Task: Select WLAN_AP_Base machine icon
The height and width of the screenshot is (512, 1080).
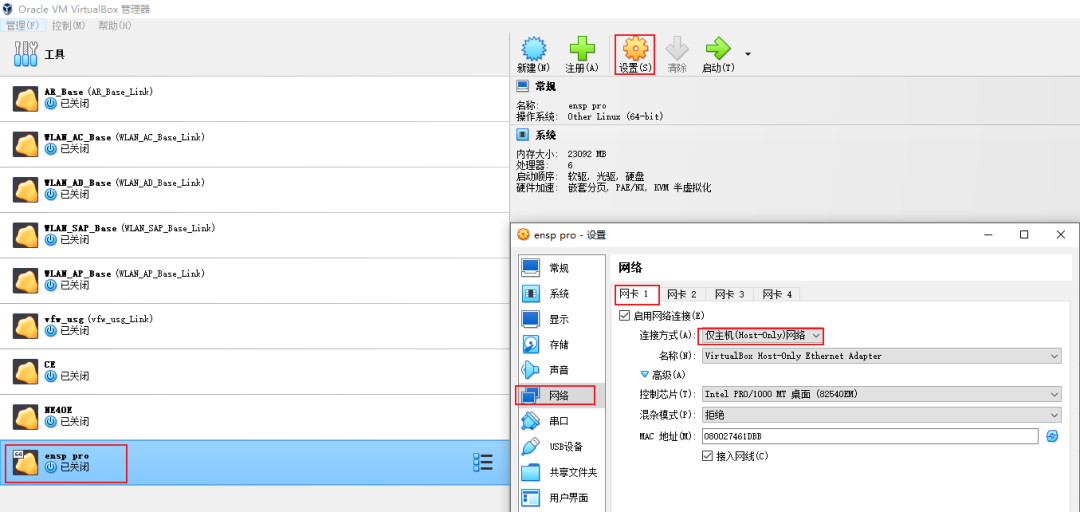Action: [x=26, y=280]
